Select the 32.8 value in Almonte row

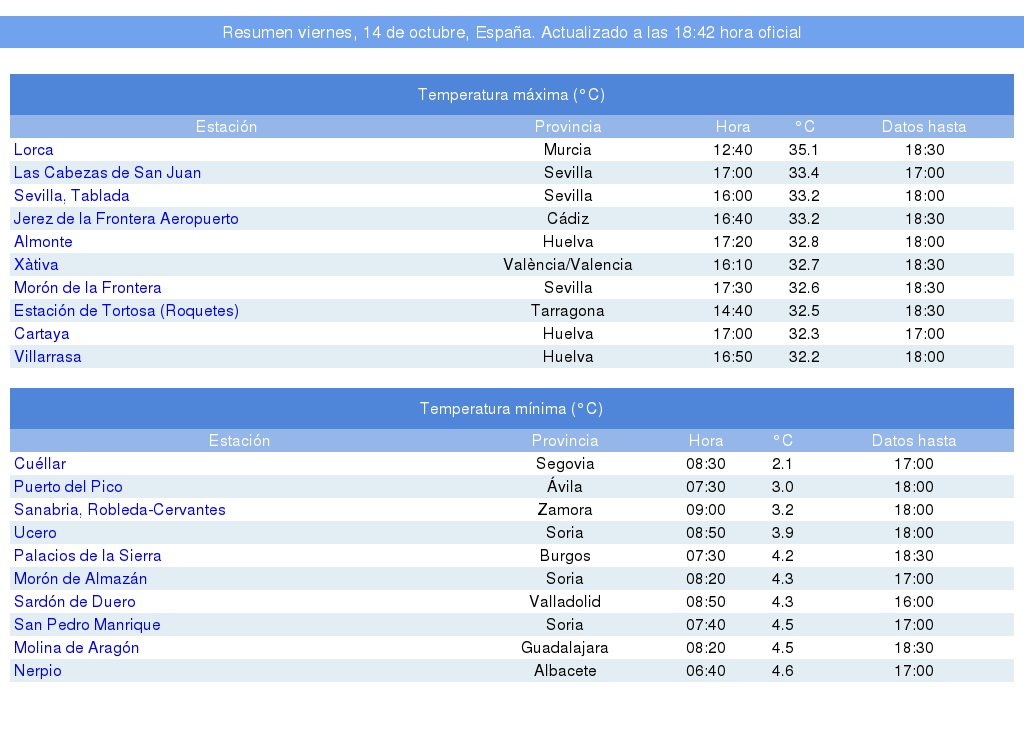(x=803, y=242)
